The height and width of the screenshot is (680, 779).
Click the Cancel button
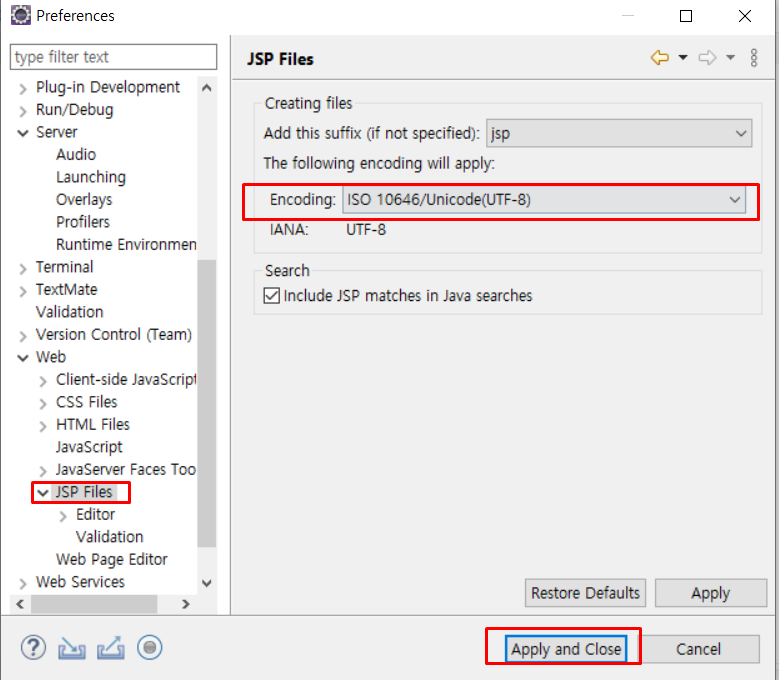coord(698,649)
